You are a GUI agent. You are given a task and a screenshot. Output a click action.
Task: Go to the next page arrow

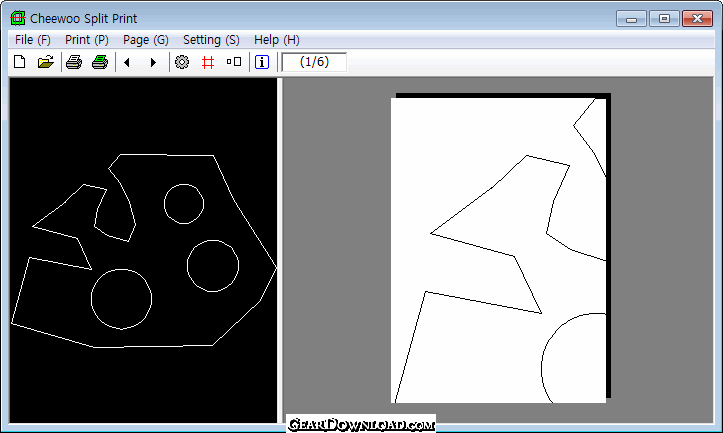click(x=153, y=62)
